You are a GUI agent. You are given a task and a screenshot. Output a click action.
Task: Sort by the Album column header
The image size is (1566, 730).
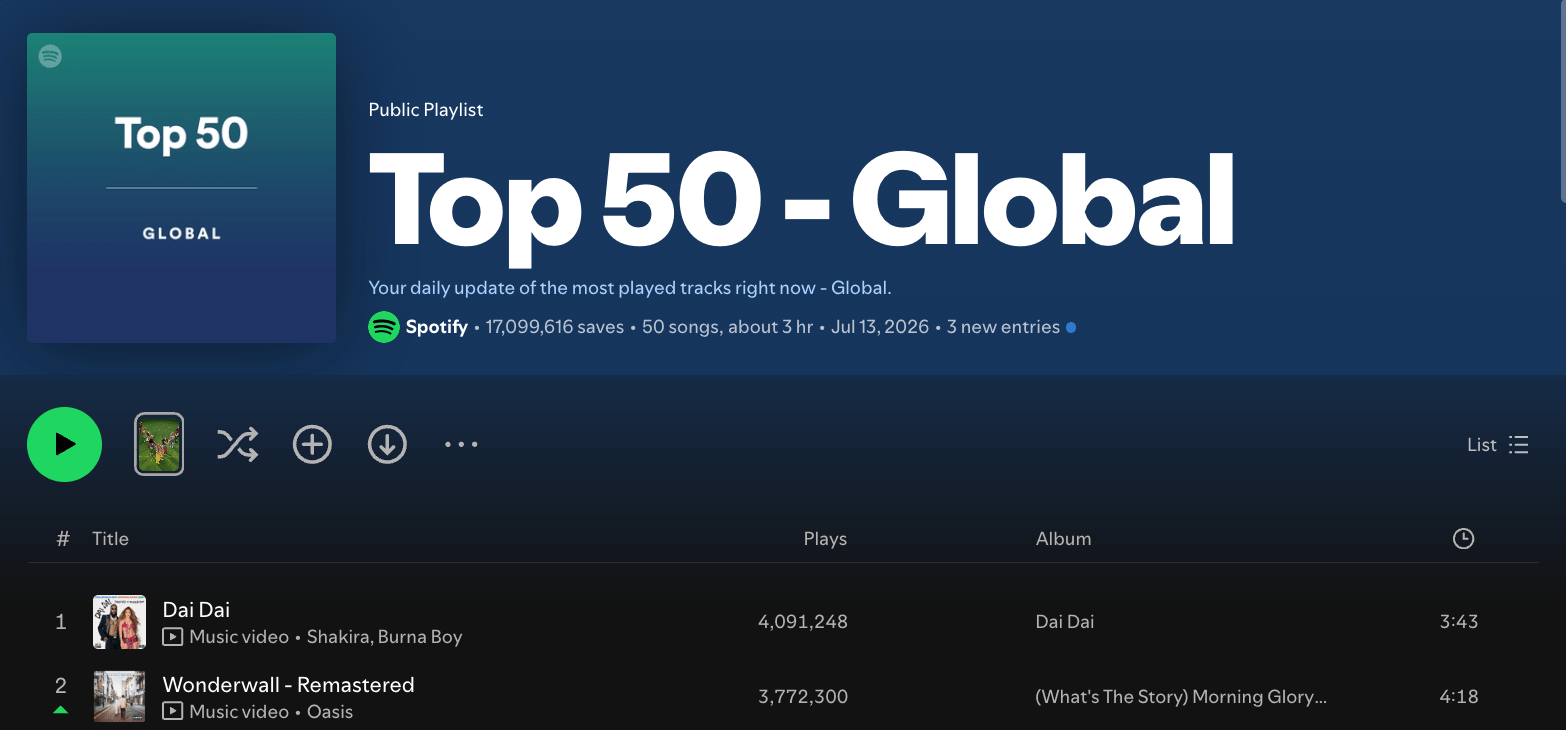[x=1063, y=539]
